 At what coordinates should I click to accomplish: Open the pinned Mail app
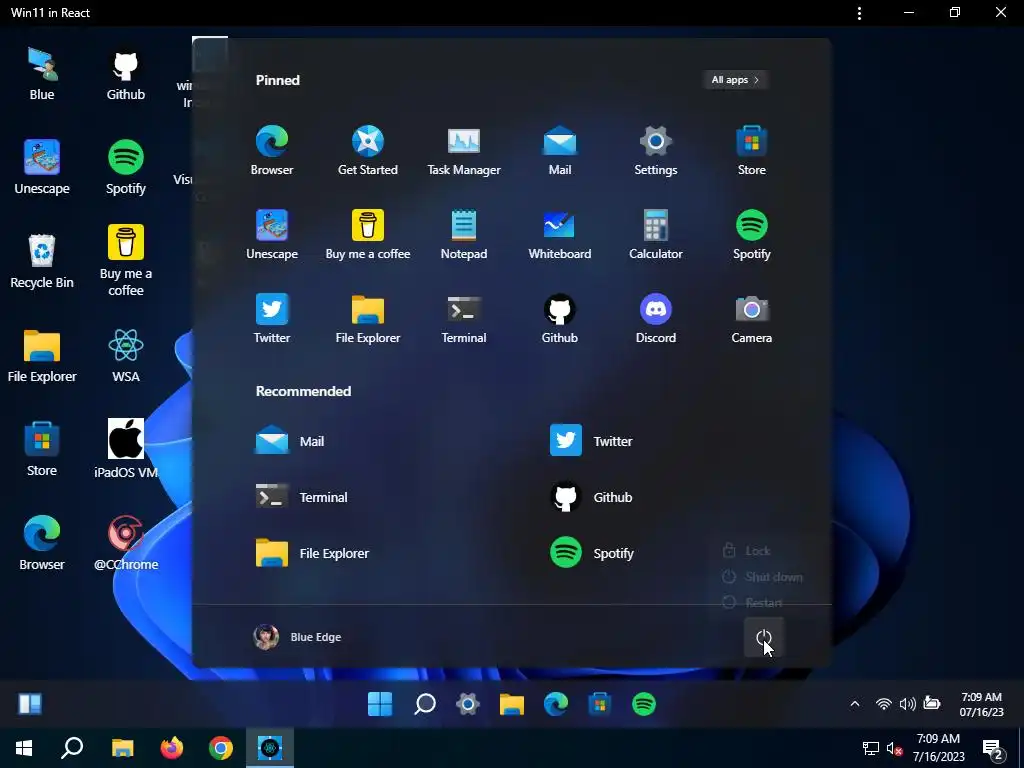pyautogui.click(x=560, y=150)
